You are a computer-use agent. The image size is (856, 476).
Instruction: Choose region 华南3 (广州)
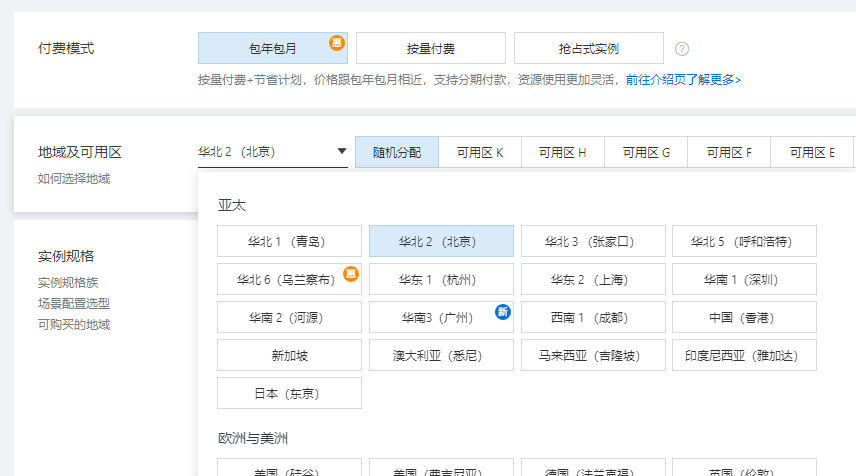coord(441,317)
